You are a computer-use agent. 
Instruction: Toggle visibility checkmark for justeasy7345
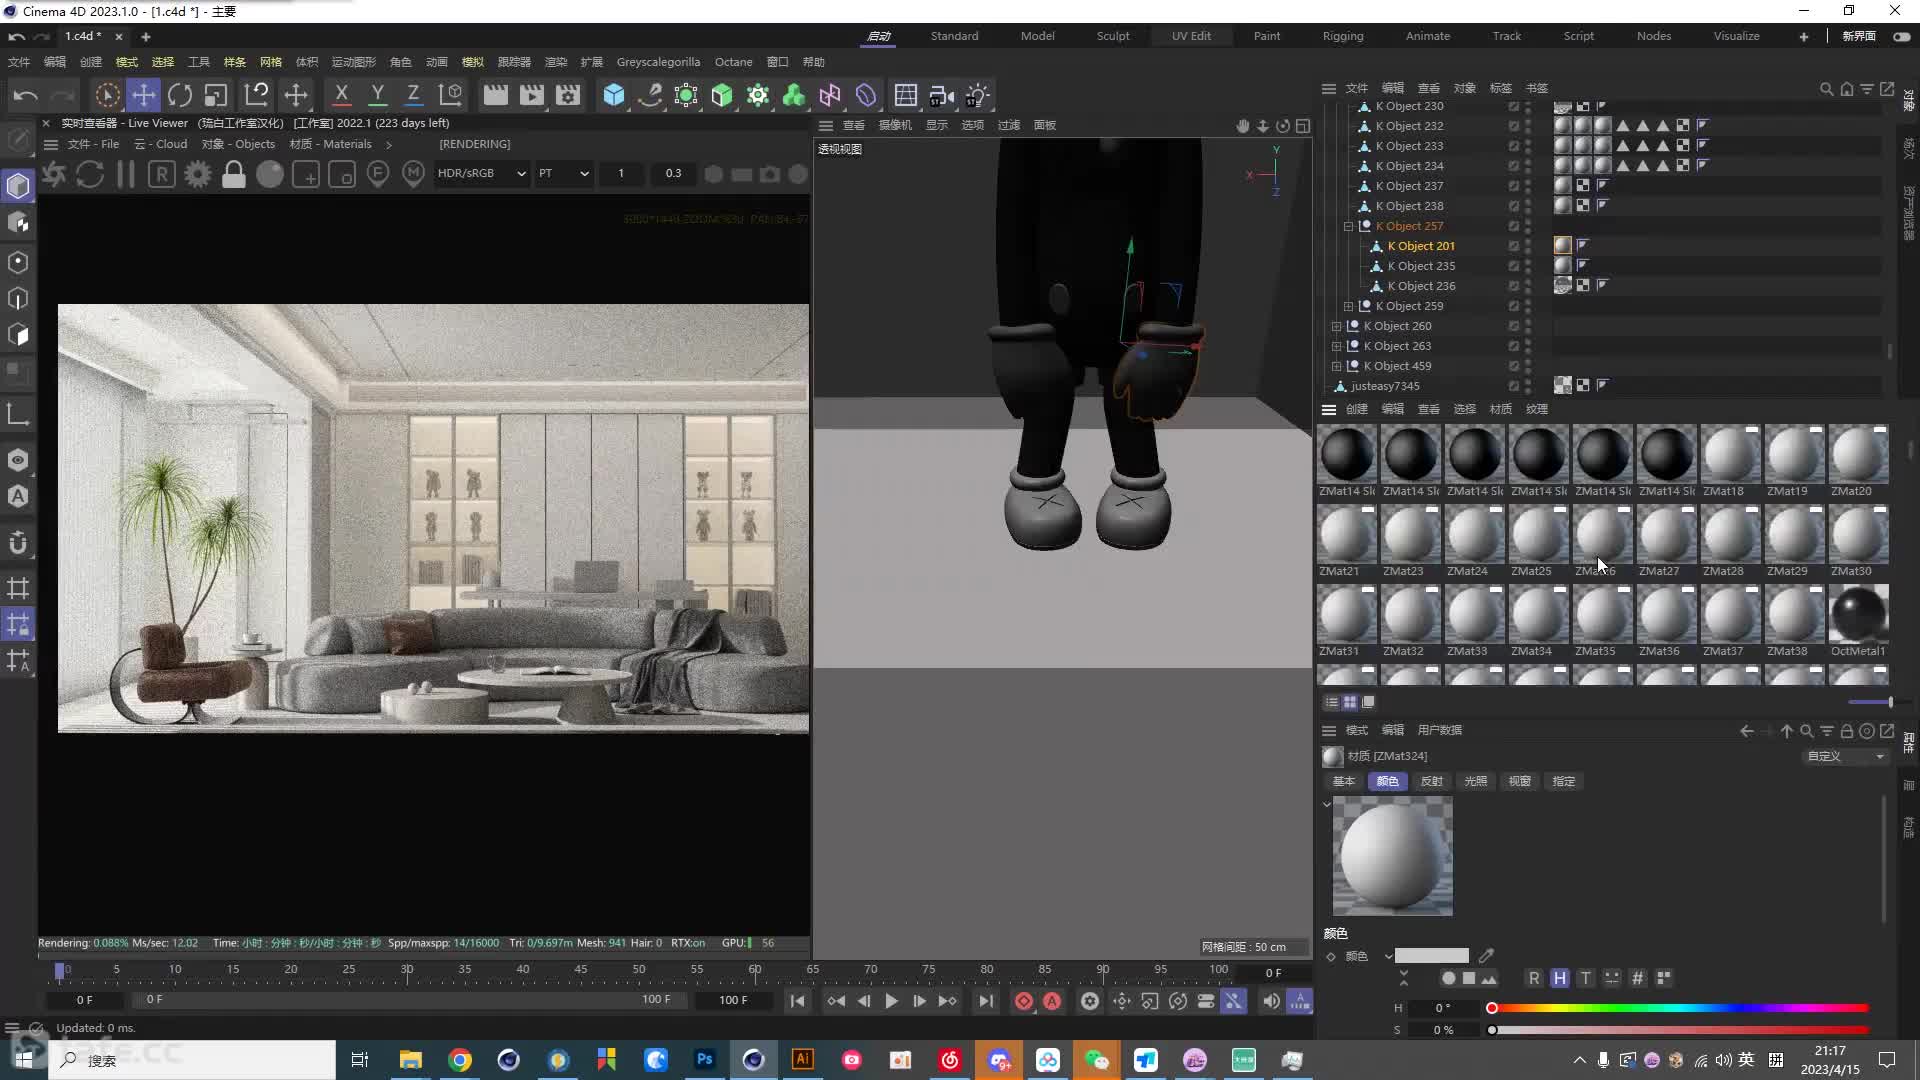(x=1514, y=386)
